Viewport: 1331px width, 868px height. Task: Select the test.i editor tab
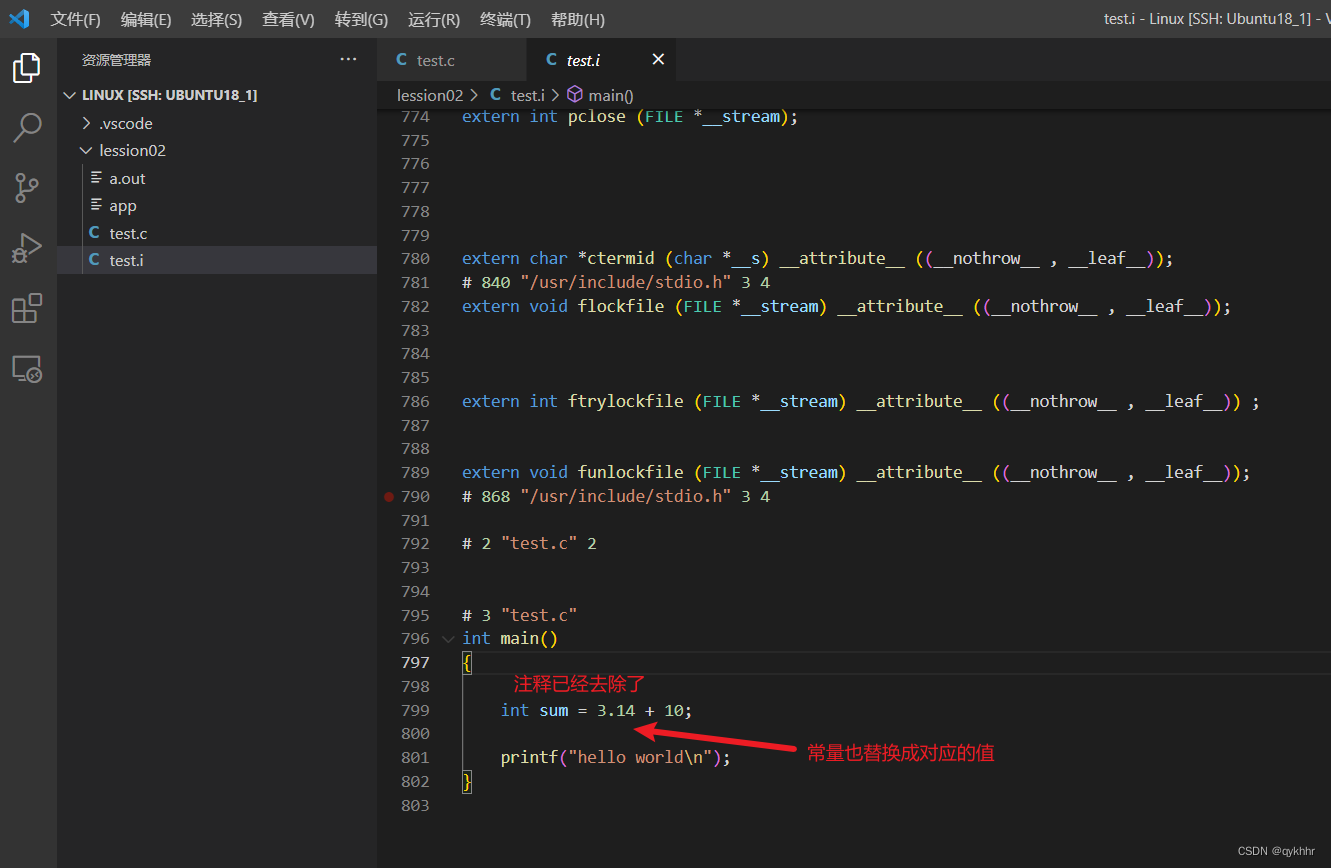(x=601, y=60)
